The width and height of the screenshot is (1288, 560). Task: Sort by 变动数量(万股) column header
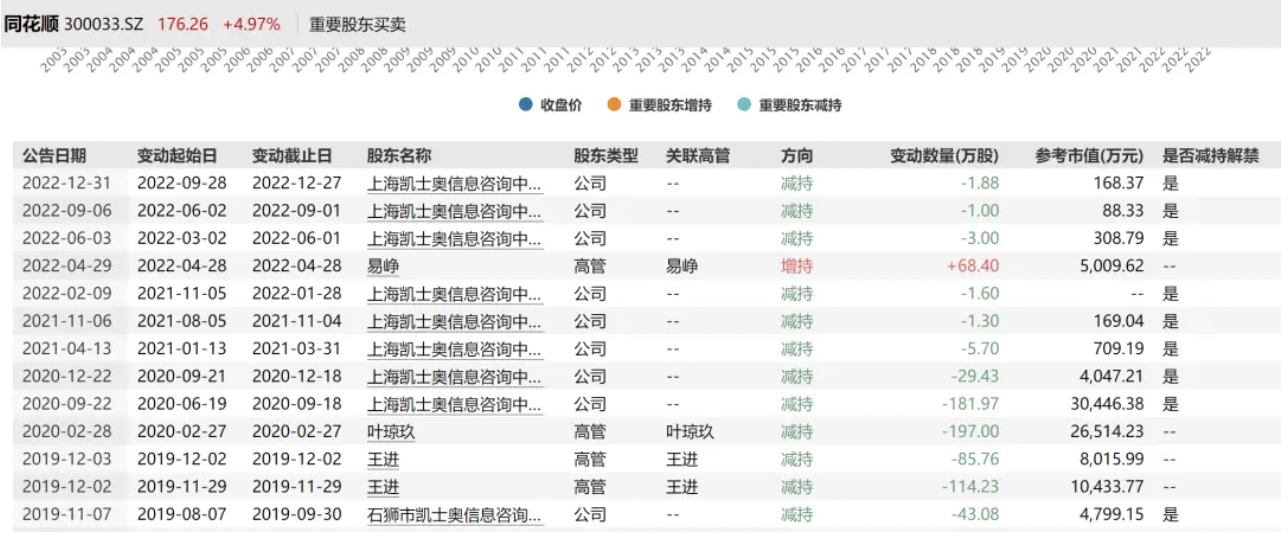944,156
